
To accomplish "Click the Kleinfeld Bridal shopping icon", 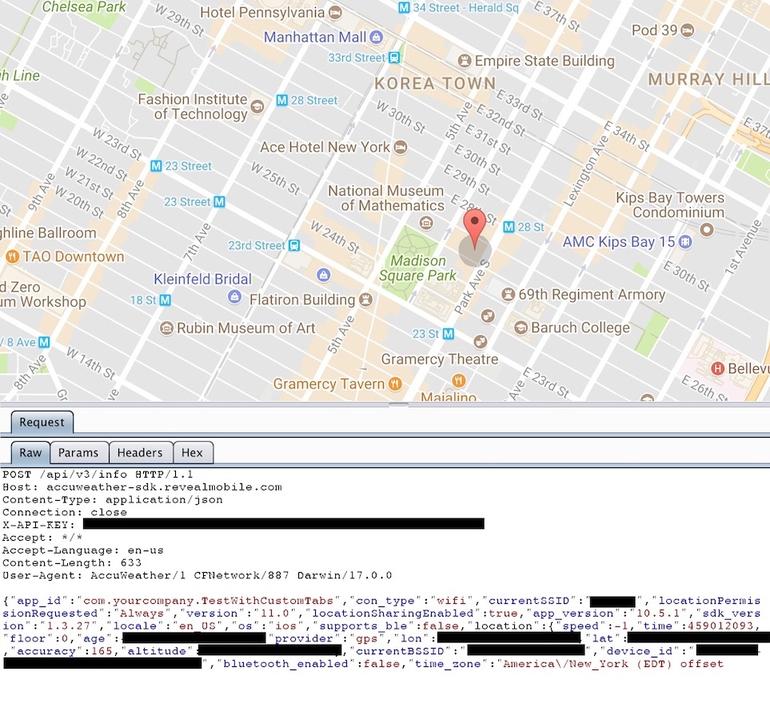I will (235, 297).
